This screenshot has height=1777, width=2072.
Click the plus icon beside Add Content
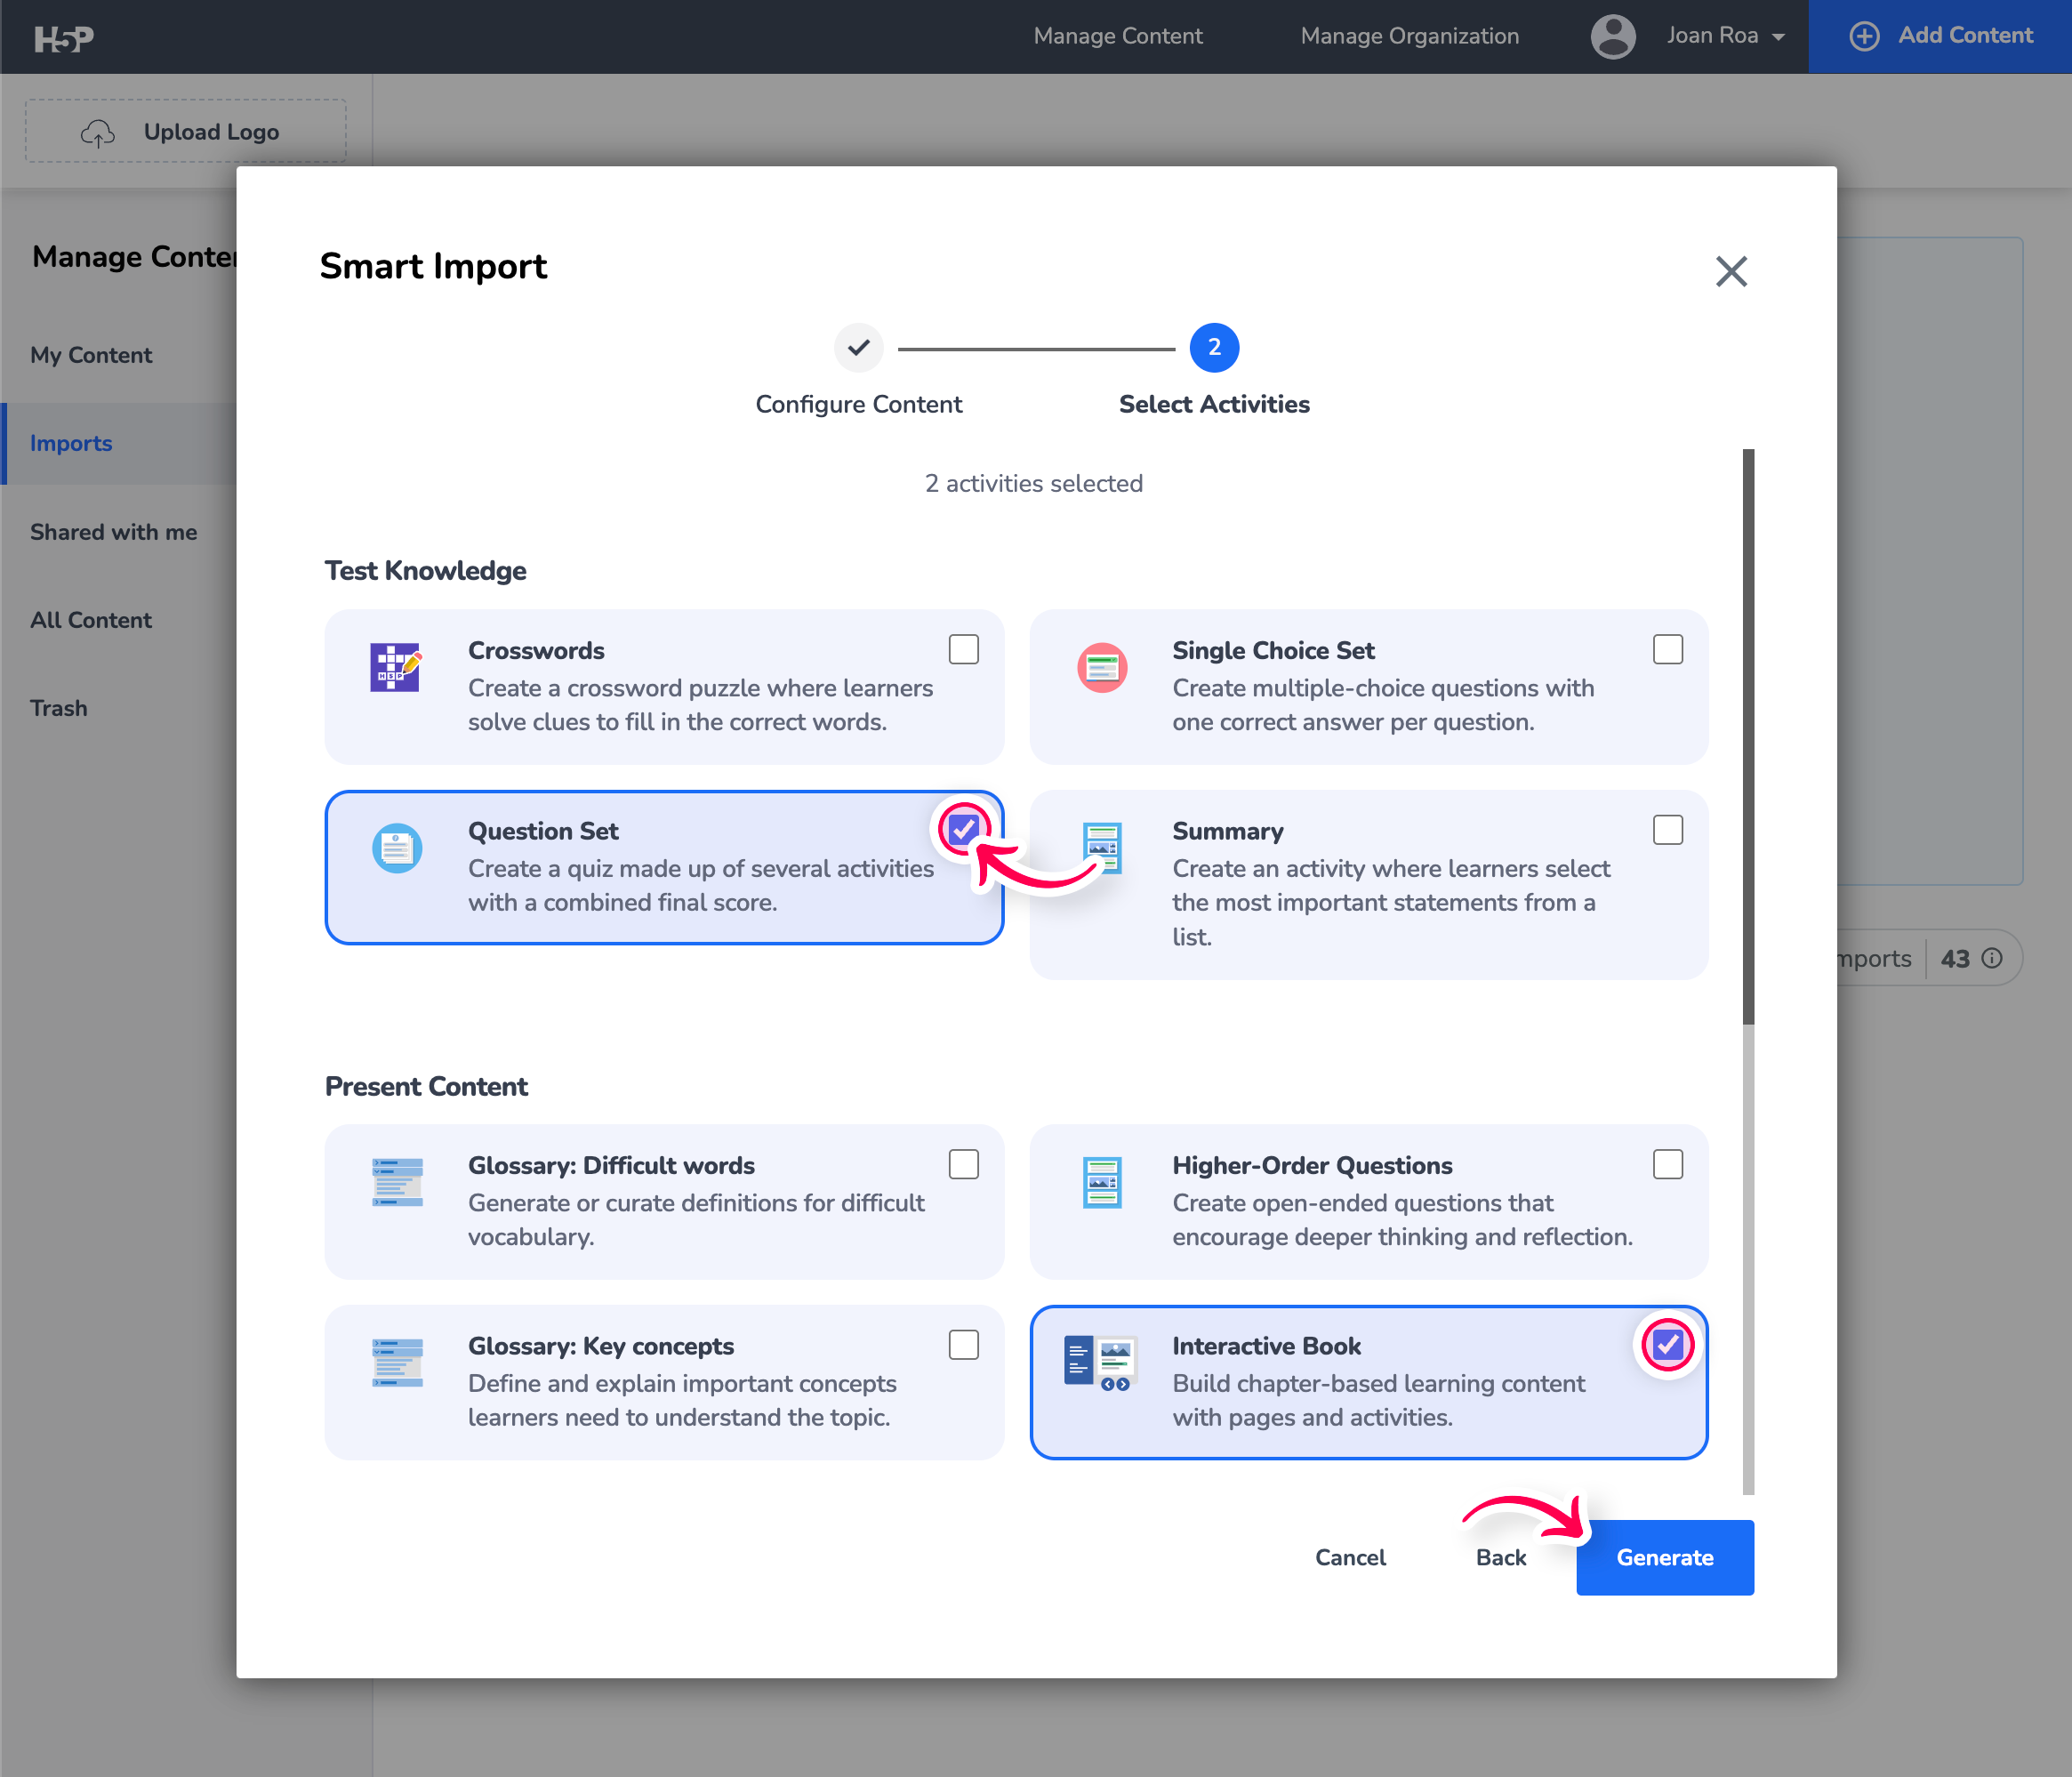tap(1864, 36)
